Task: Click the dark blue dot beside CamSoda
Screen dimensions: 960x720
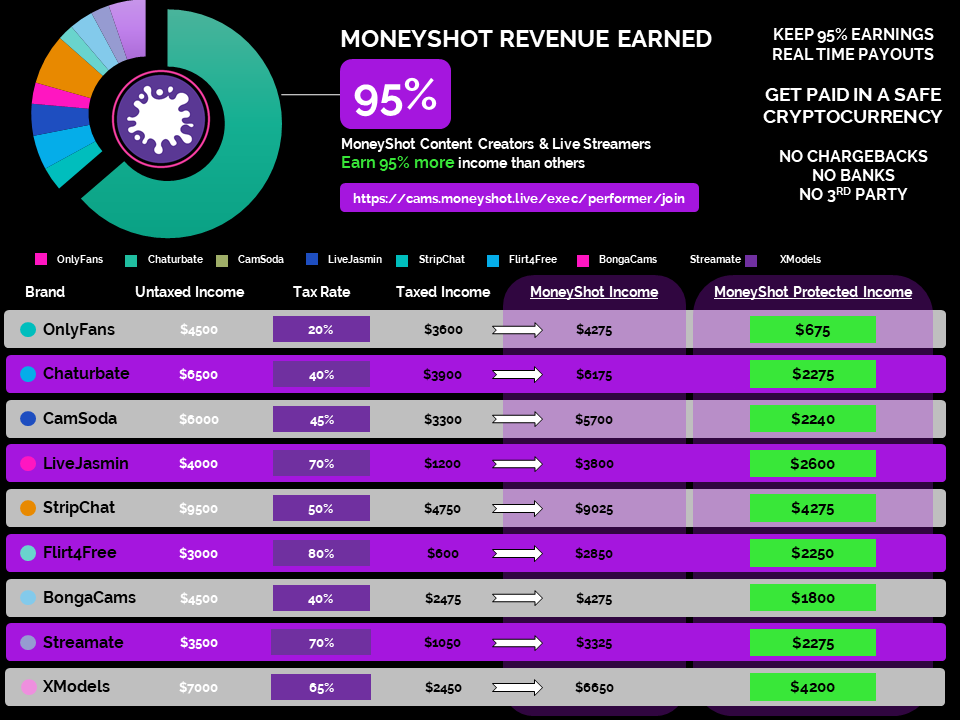Action: [28, 419]
